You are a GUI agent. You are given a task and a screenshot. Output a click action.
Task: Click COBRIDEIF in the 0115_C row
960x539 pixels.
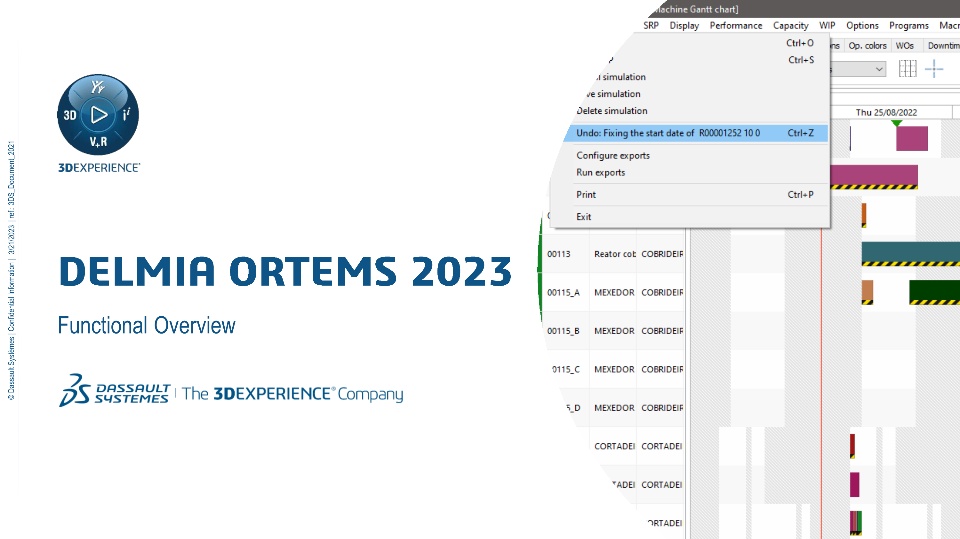pyautogui.click(x=662, y=369)
